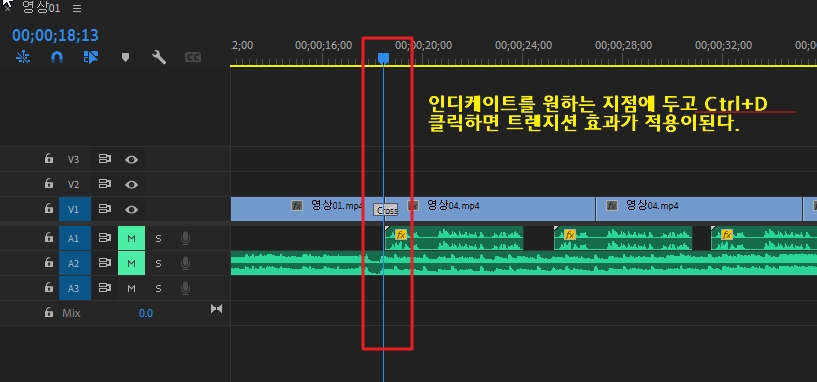Select the Cross Dissolve transition on V1
This screenshot has height=382, width=817.
[x=386, y=211]
